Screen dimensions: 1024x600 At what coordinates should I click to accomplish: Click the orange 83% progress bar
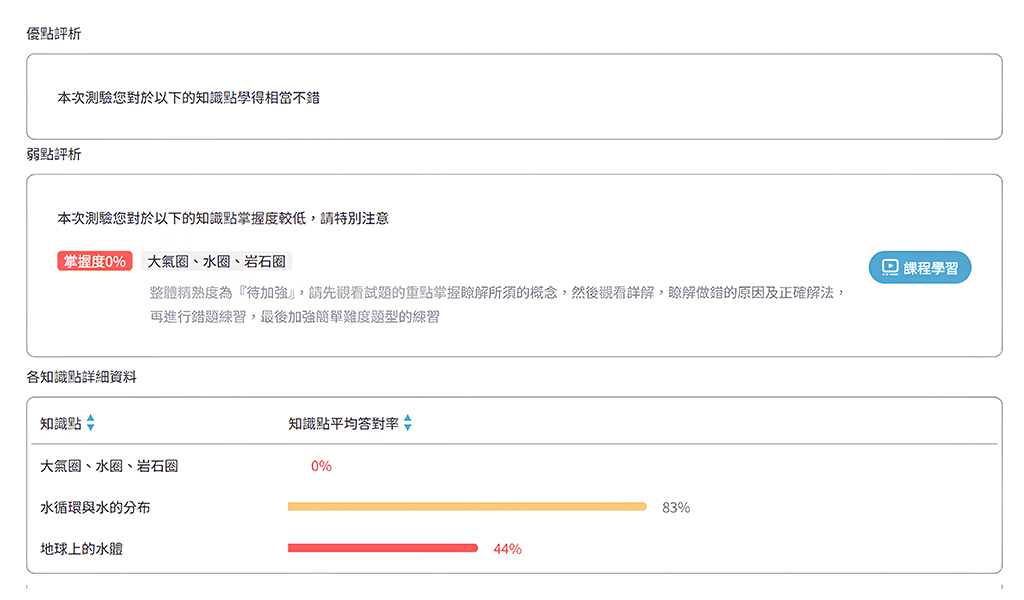467,507
